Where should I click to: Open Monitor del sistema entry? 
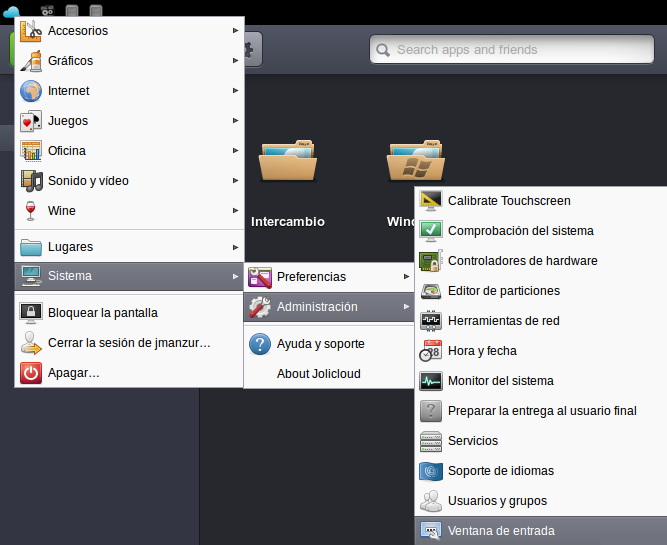coord(541,381)
